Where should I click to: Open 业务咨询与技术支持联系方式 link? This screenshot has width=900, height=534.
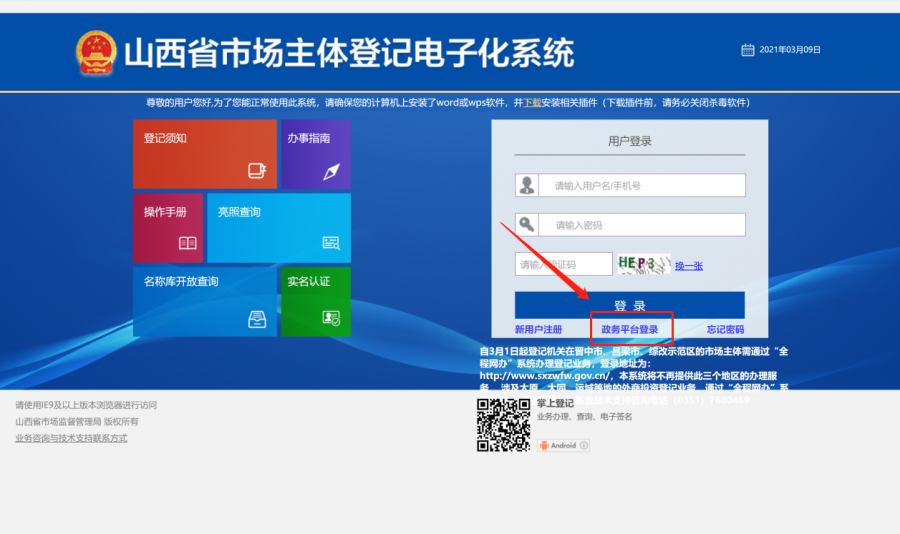71,438
